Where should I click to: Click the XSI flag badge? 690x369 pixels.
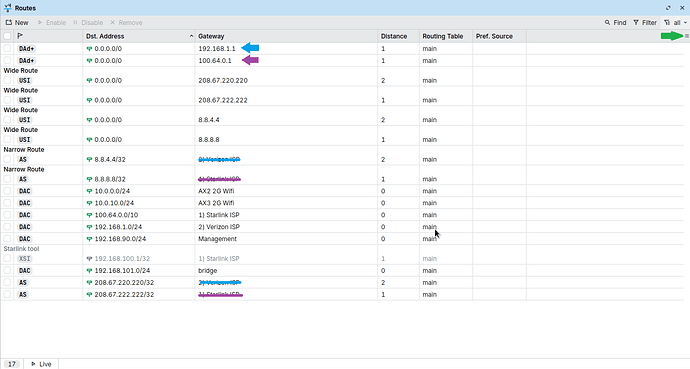(x=25, y=259)
